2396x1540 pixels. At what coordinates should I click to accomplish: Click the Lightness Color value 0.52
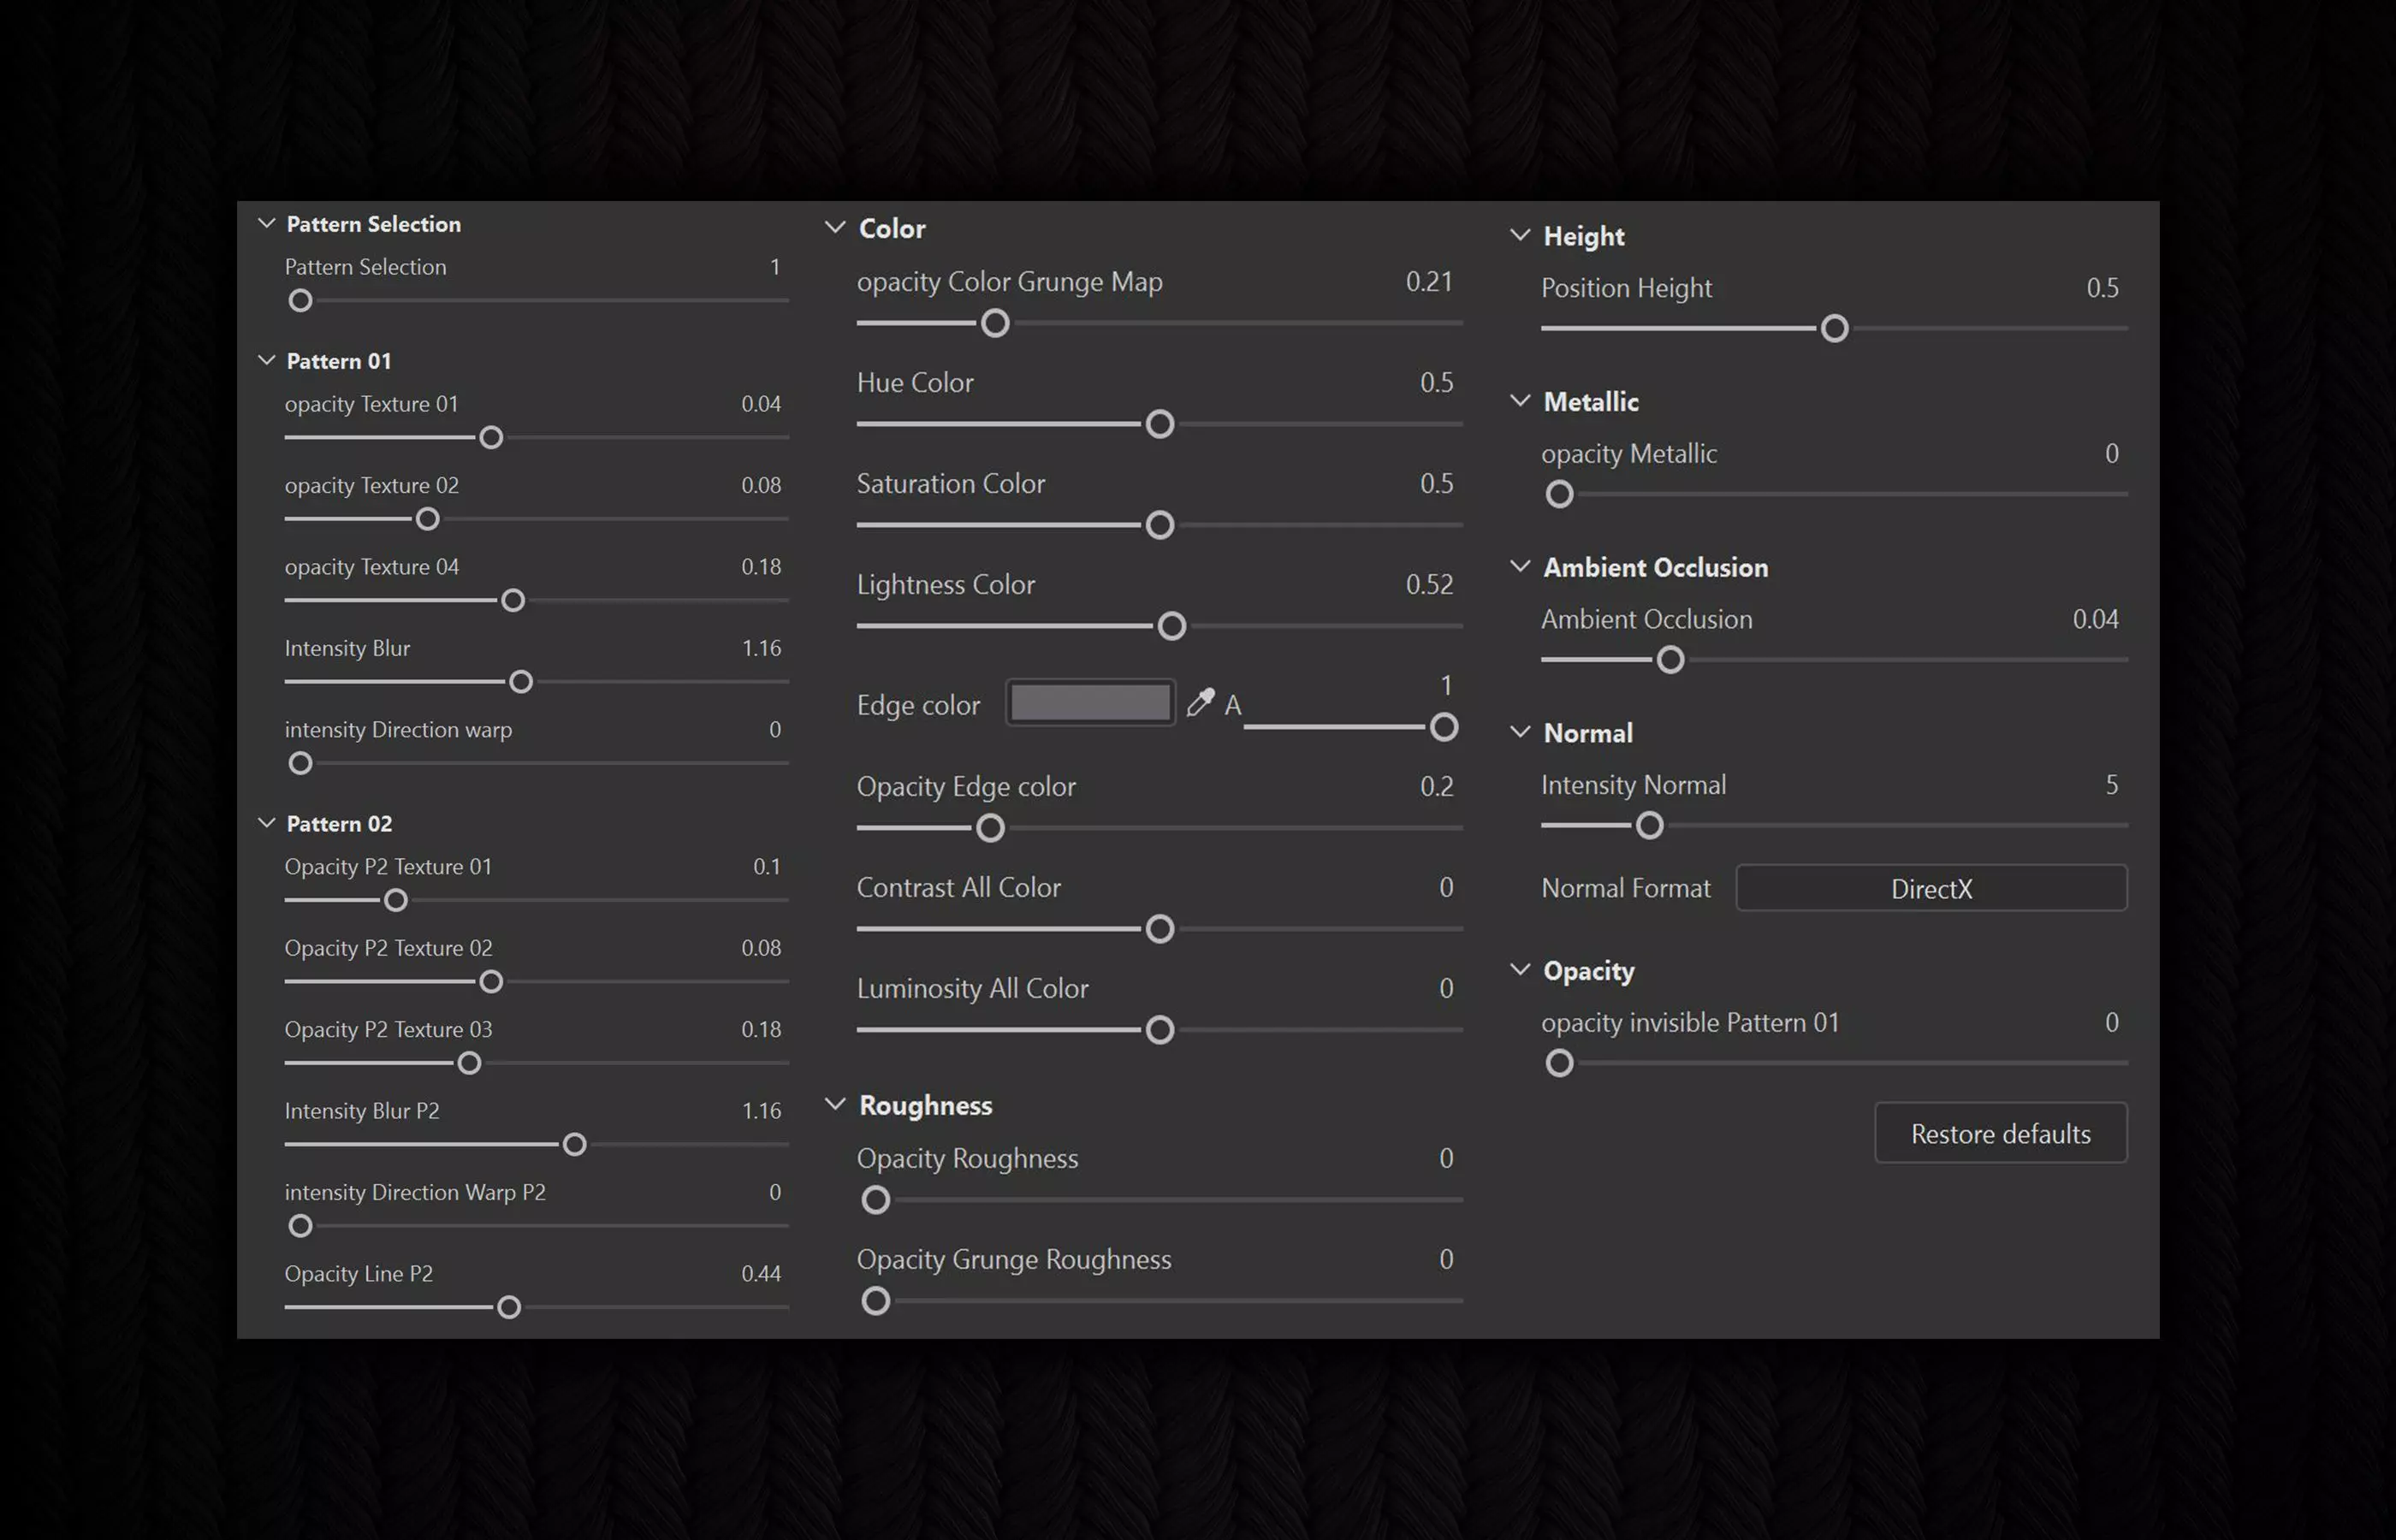(x=1429, y=584)
